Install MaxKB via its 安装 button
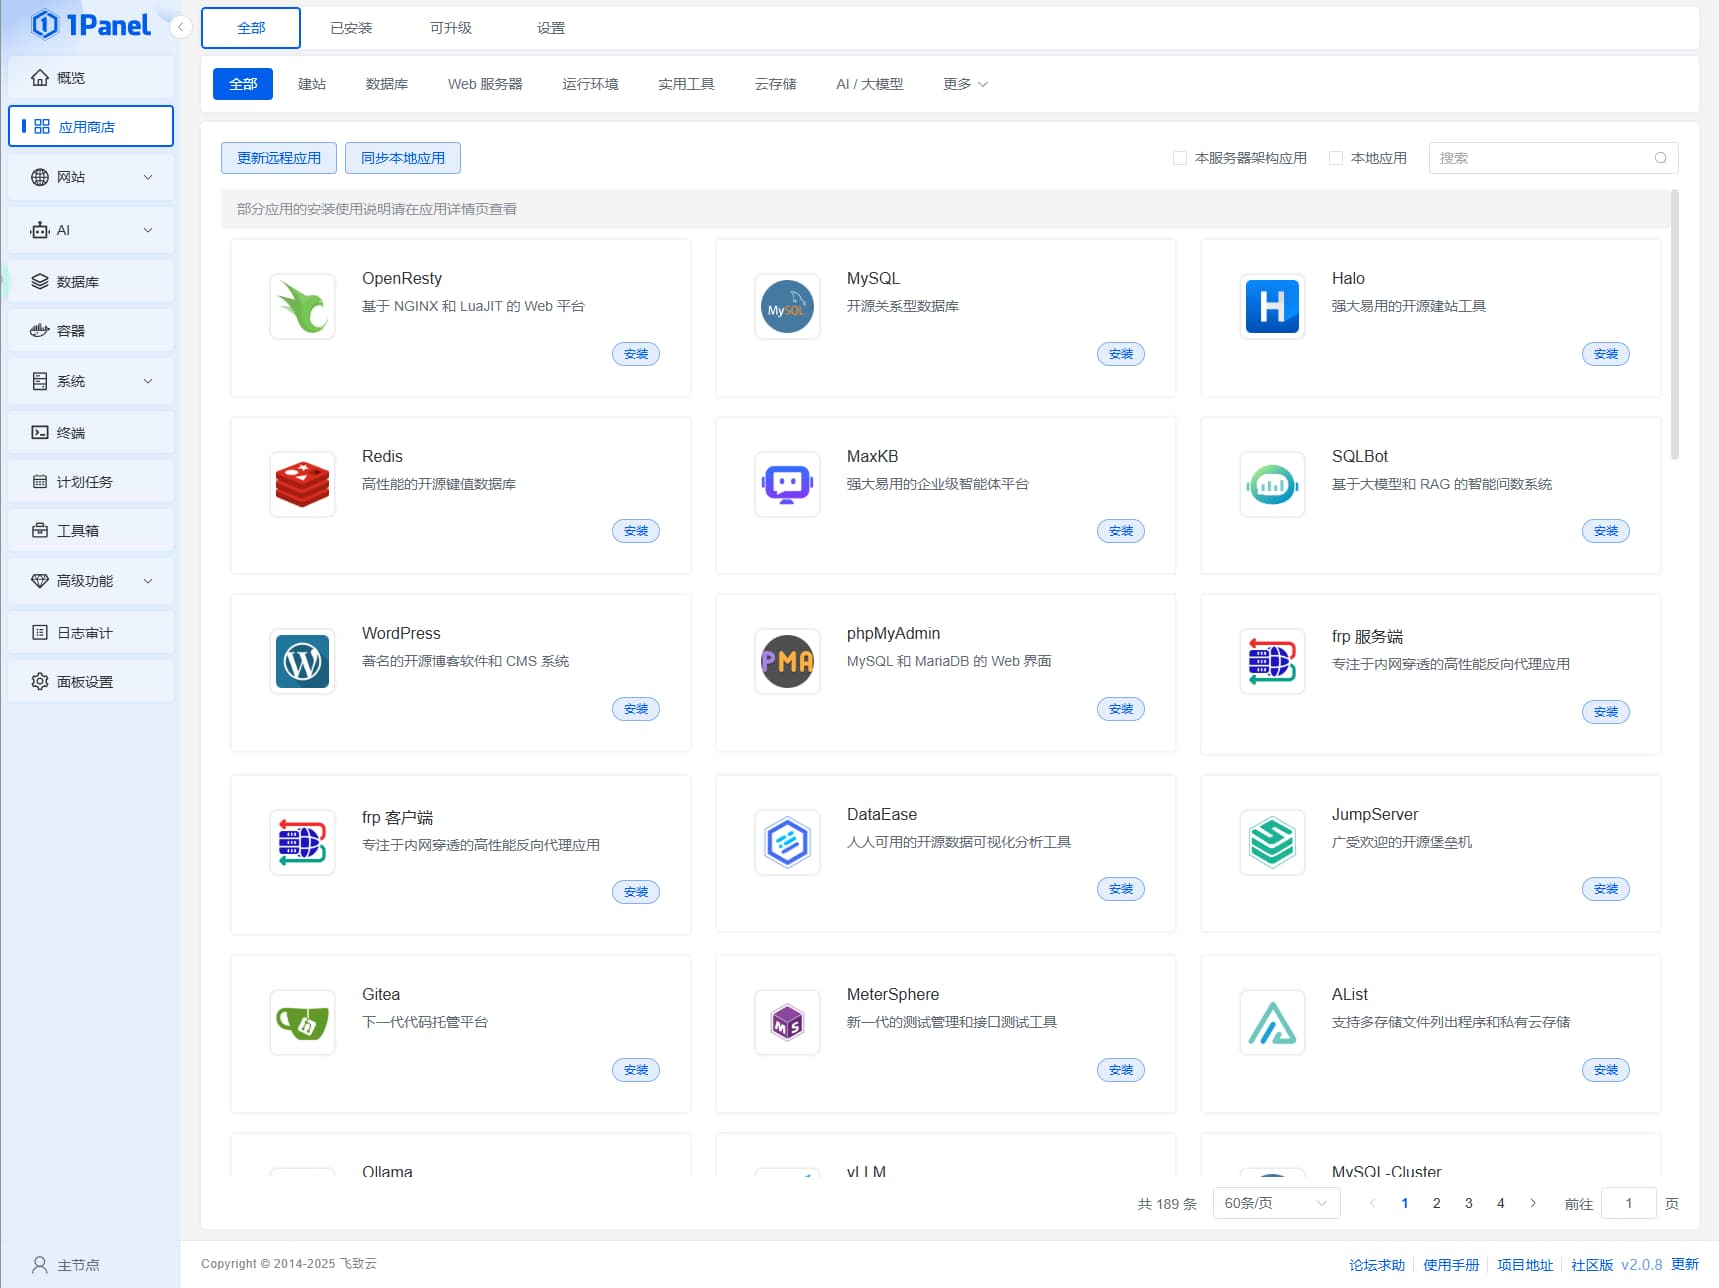The height and width of the screenshot is (1288, 1719). (x=1121, y=531)
